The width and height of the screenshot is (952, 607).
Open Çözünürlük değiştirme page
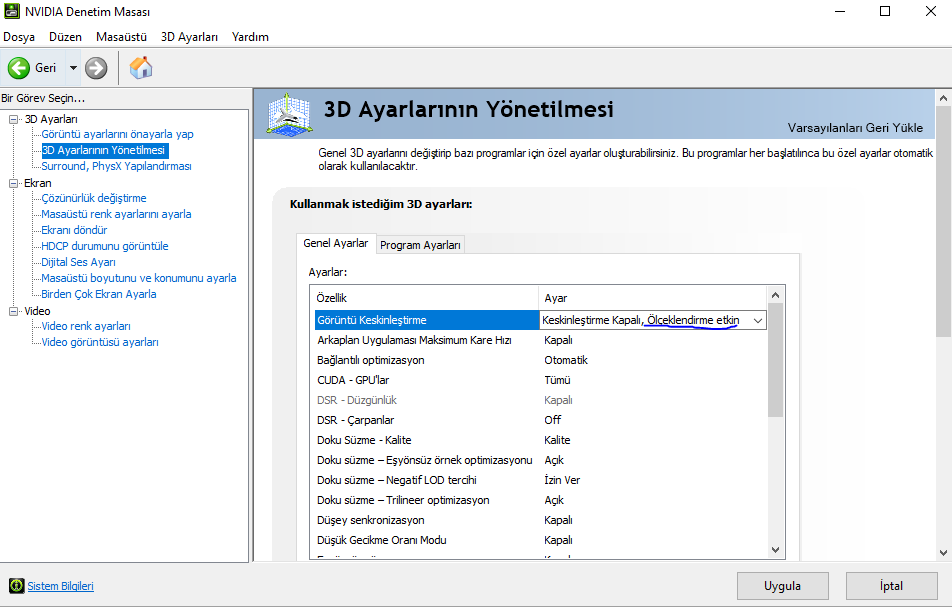pyautogui.click(x=94, y=198)
